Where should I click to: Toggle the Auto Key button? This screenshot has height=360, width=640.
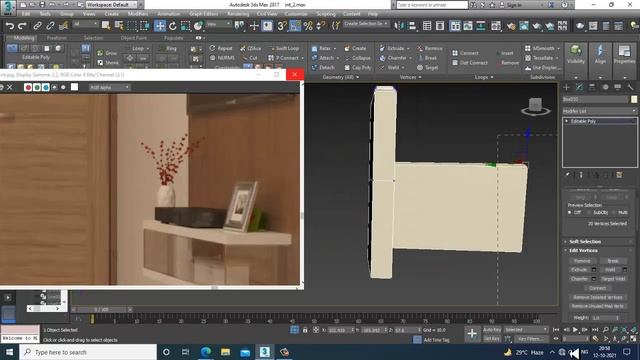pyautogui.click(x=492, y=330)
